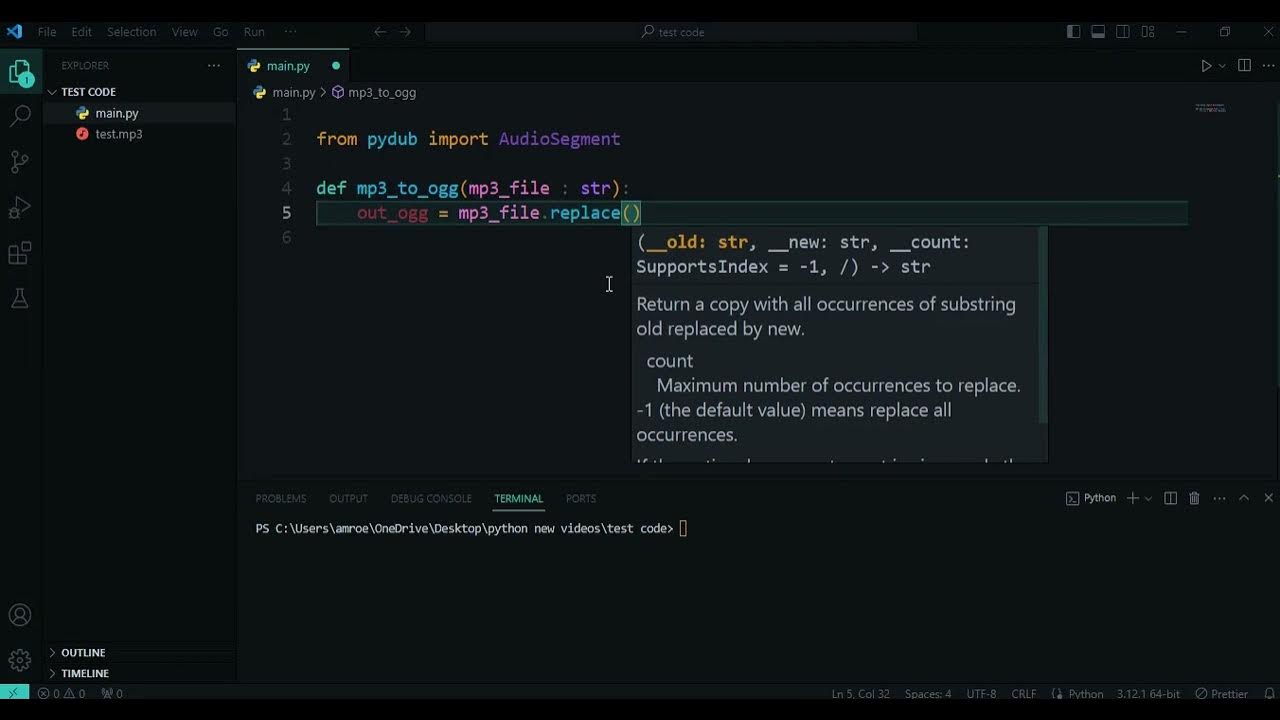Open Source Control view

tap(20, 162)
